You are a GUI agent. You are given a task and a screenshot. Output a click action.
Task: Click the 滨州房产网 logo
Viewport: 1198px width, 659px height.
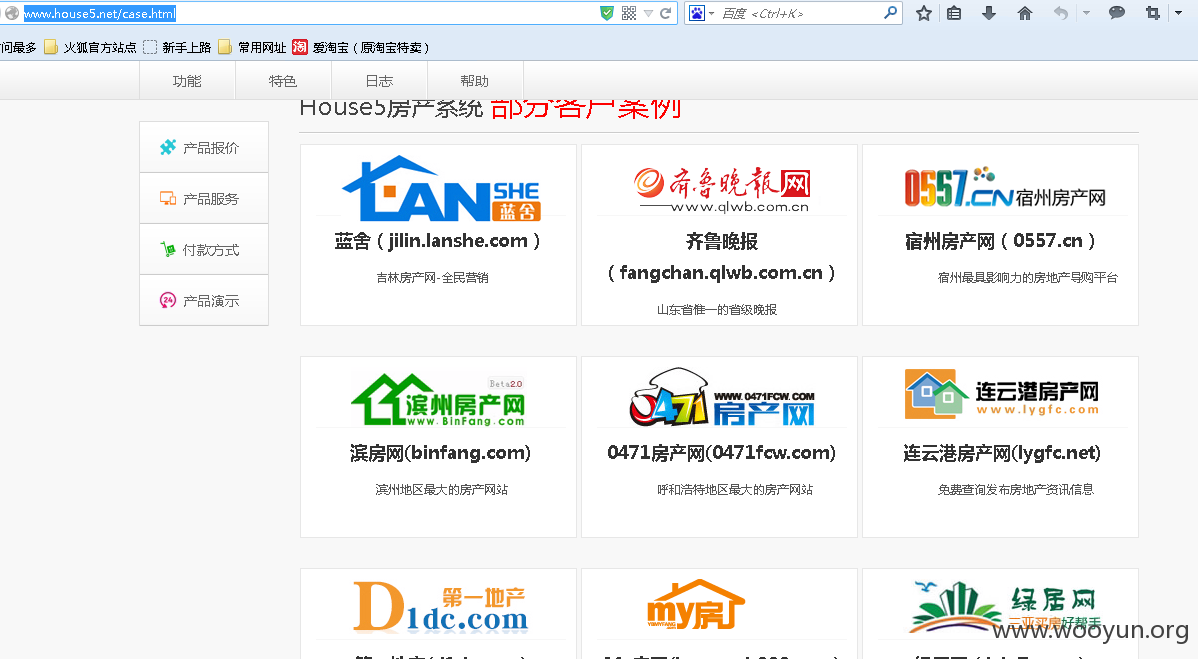tap(439, 399)
